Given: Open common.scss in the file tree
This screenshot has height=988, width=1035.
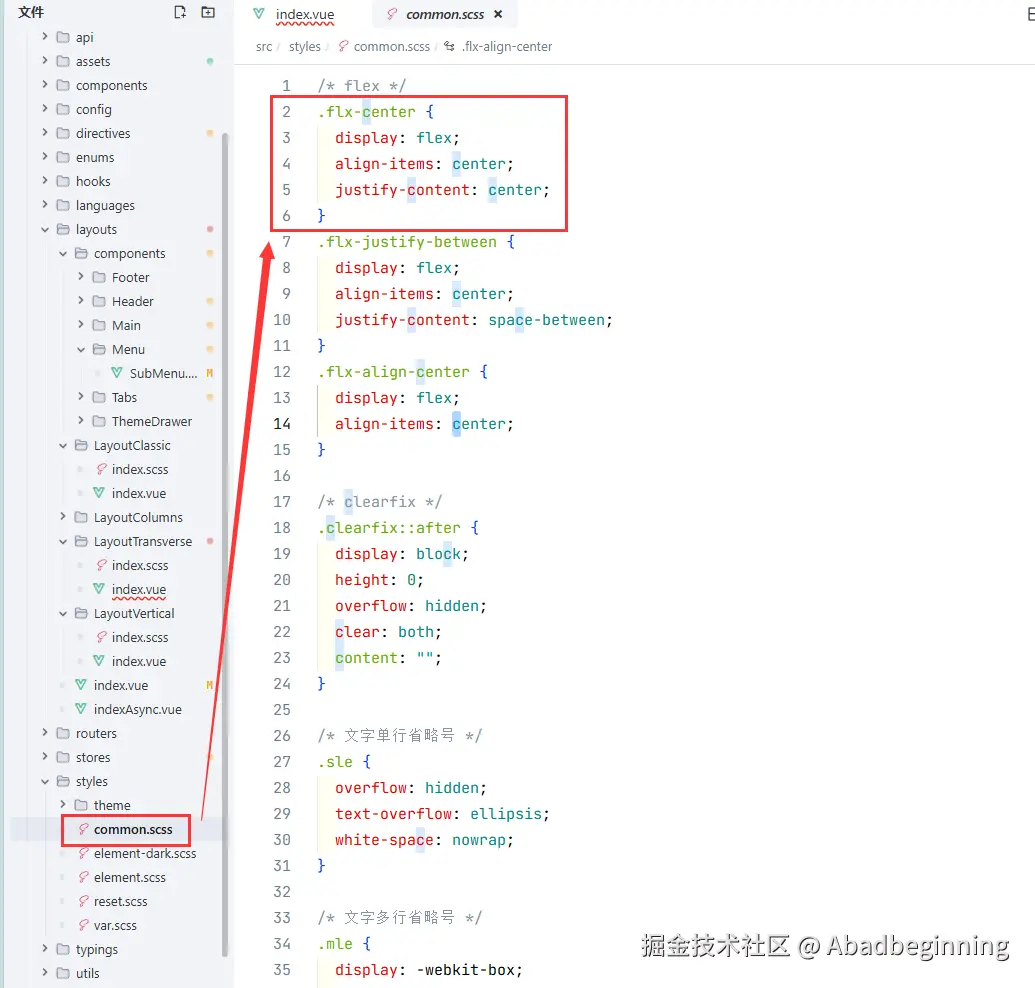Looking at the screenshot, I should [133, 830].
